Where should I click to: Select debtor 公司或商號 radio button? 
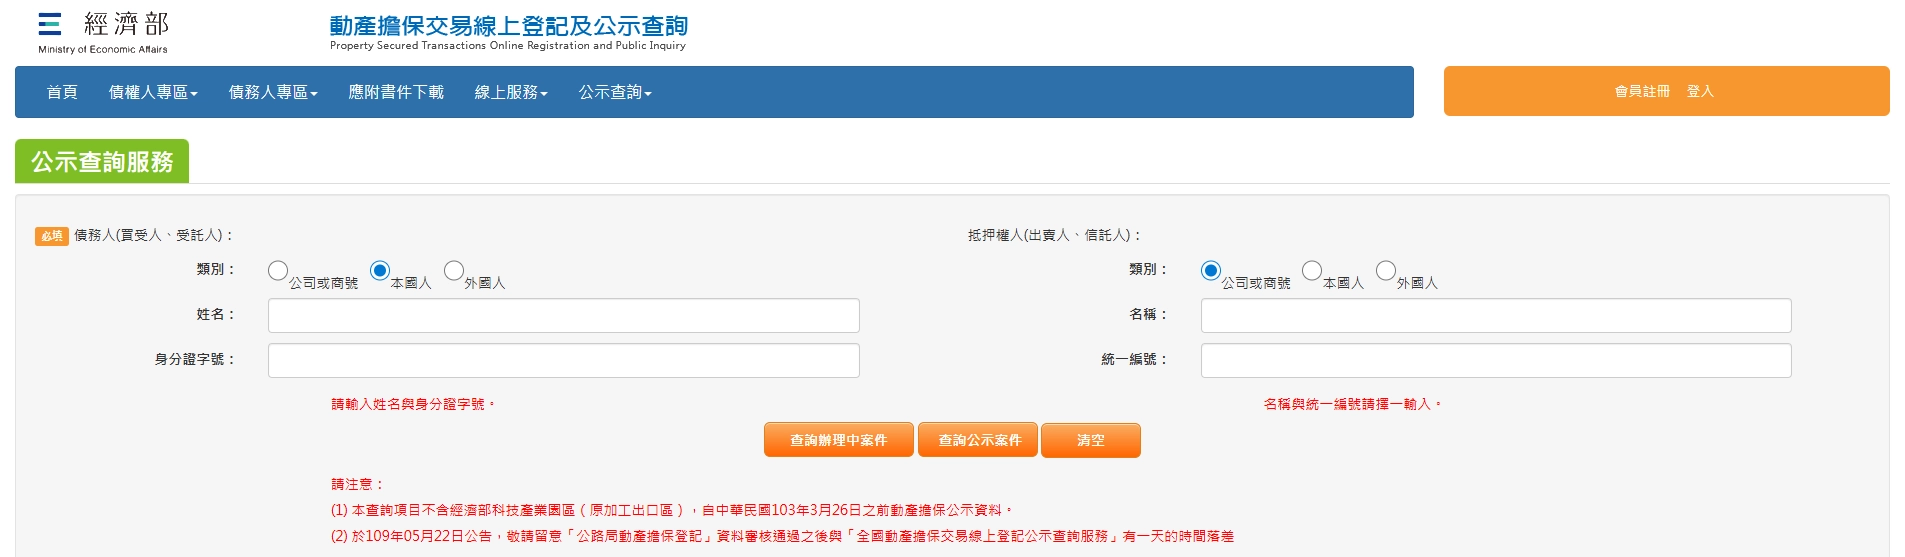278,271
